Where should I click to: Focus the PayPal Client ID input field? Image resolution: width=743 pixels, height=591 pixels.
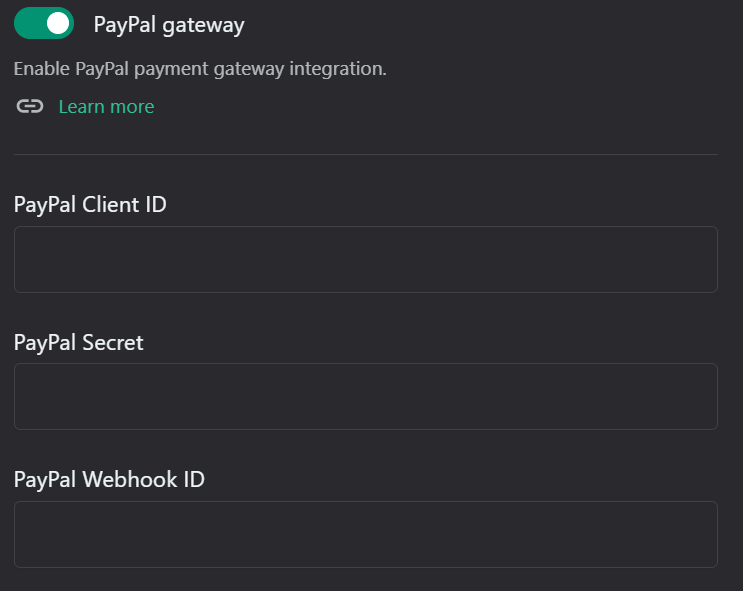366,259
